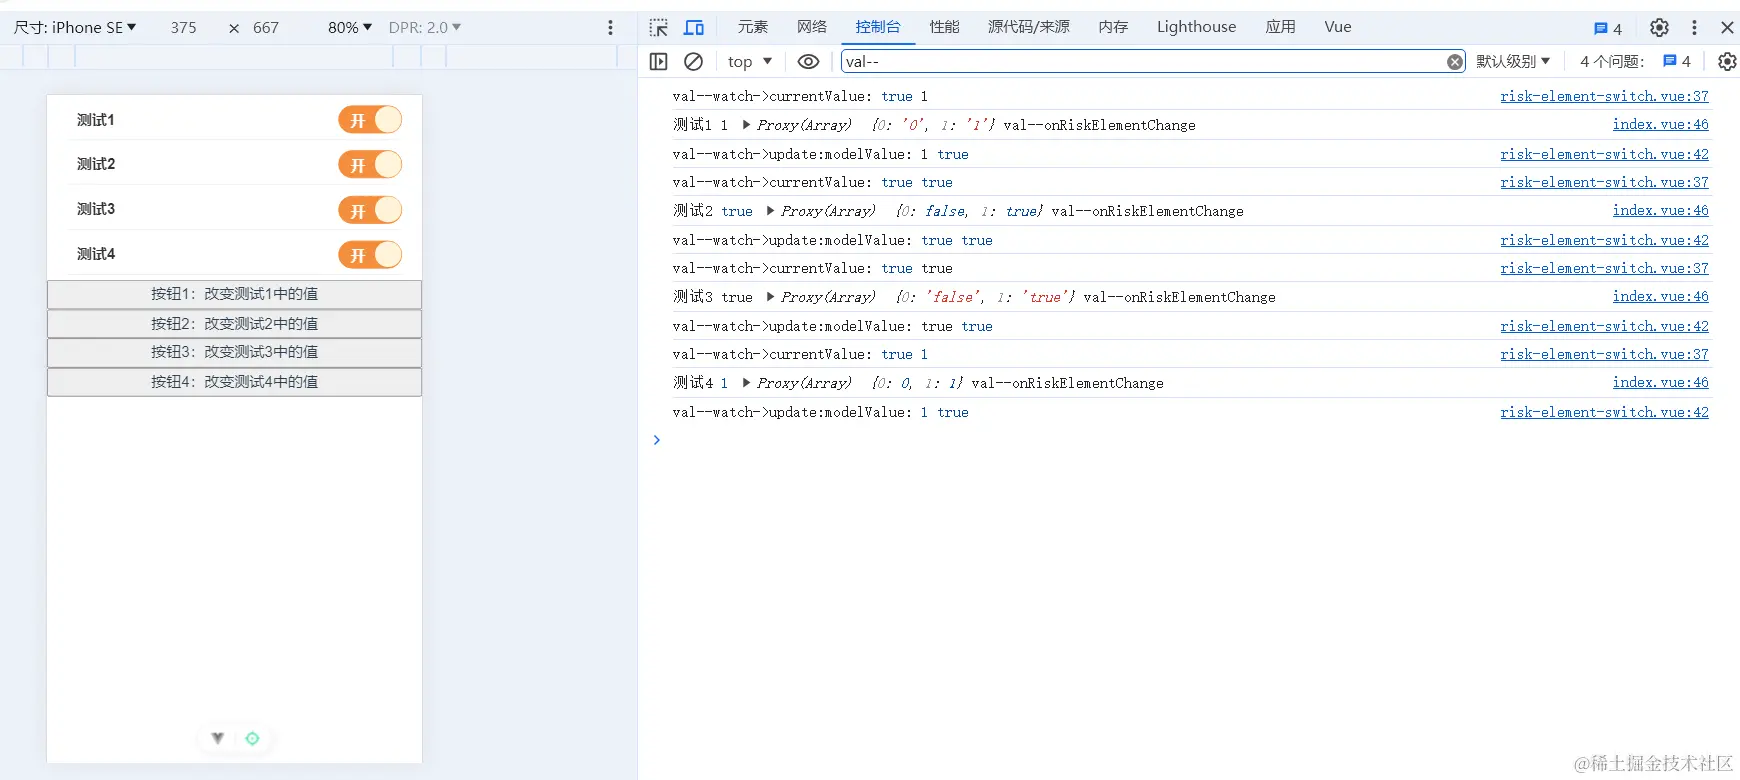Click the 测试3 row label
This screenshot has width=1740, height=780.
[96, 209]
